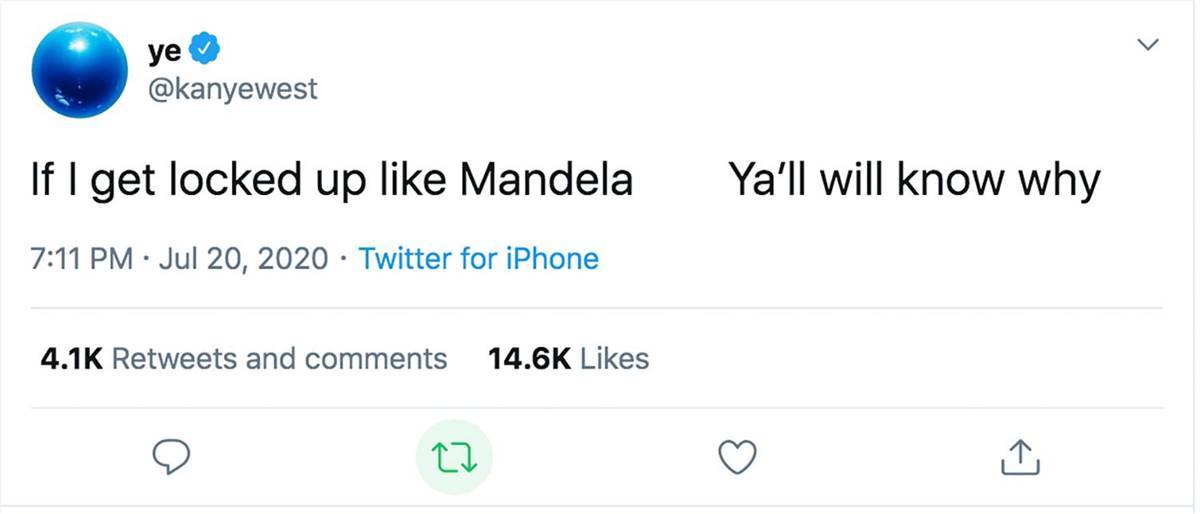Click the word "Likes" label
This screenshot has width=1200, height=514.
tap(614, 358)
